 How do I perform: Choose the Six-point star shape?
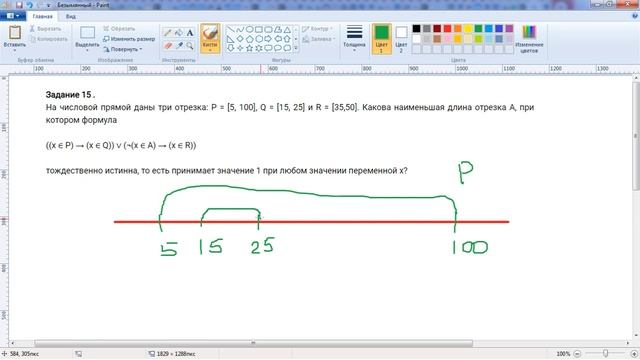[x=259, y=48]
